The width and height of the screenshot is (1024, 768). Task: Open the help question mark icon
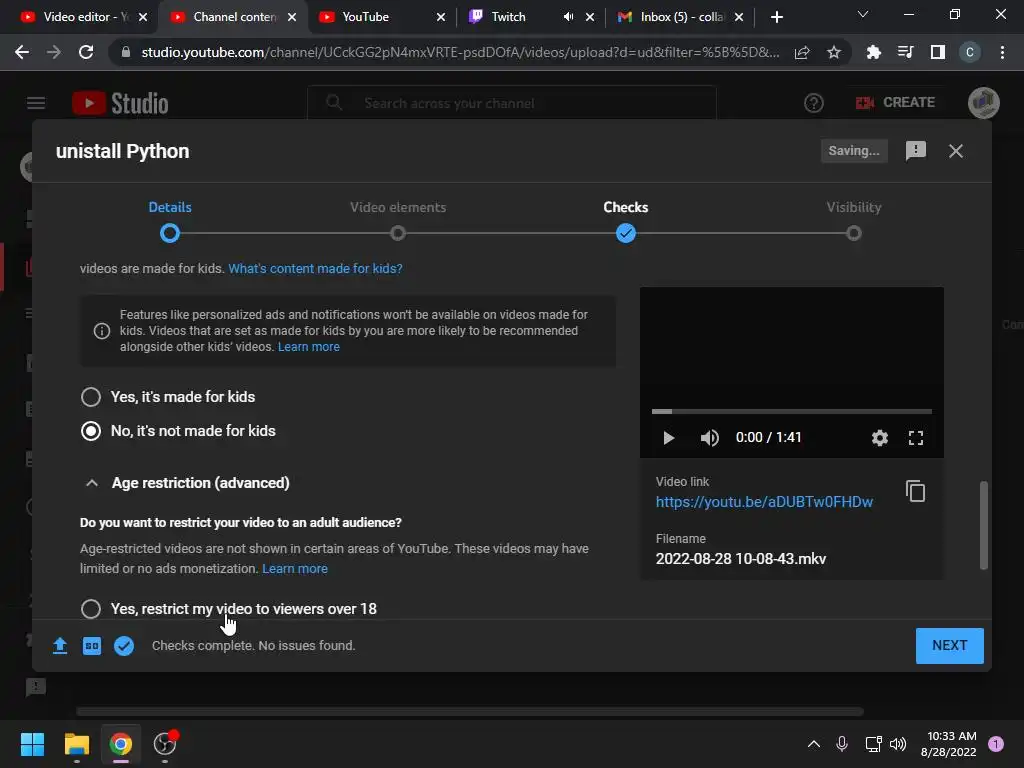[x=814, y=103]
